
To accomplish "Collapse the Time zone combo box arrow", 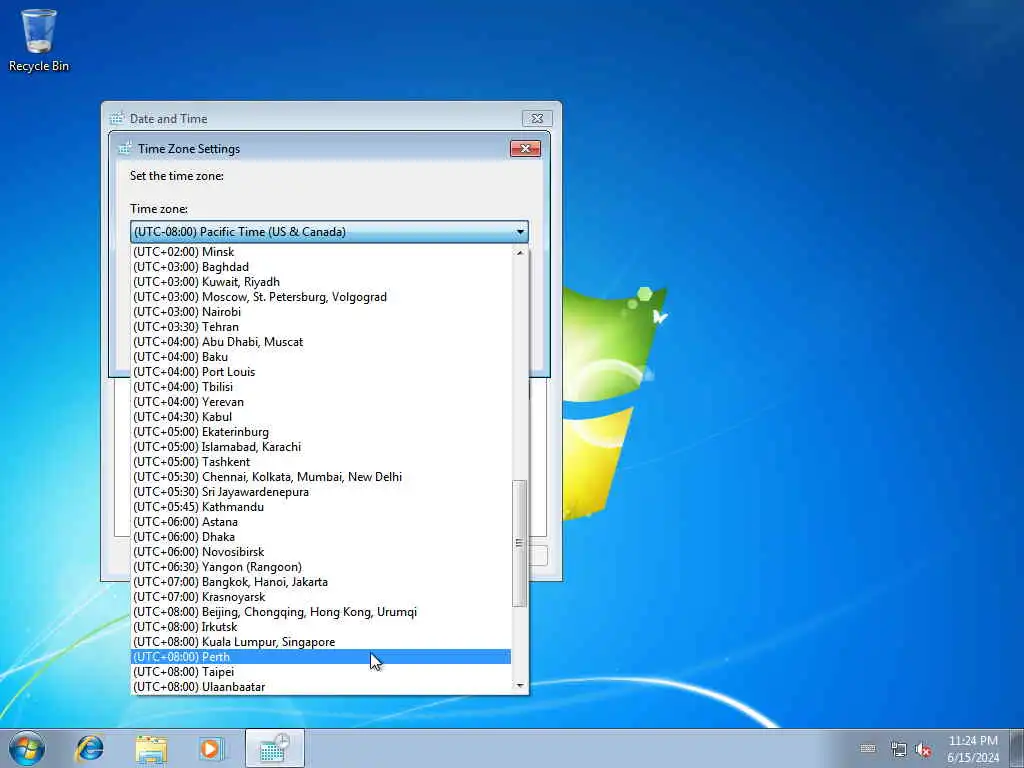I will pyautogui.click(x=520, y=232).
